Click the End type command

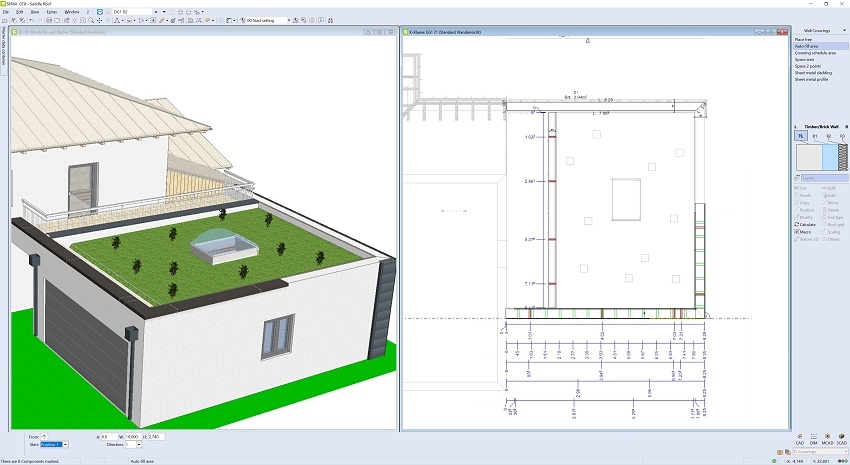pyautogui.click(x=833, y=217)
